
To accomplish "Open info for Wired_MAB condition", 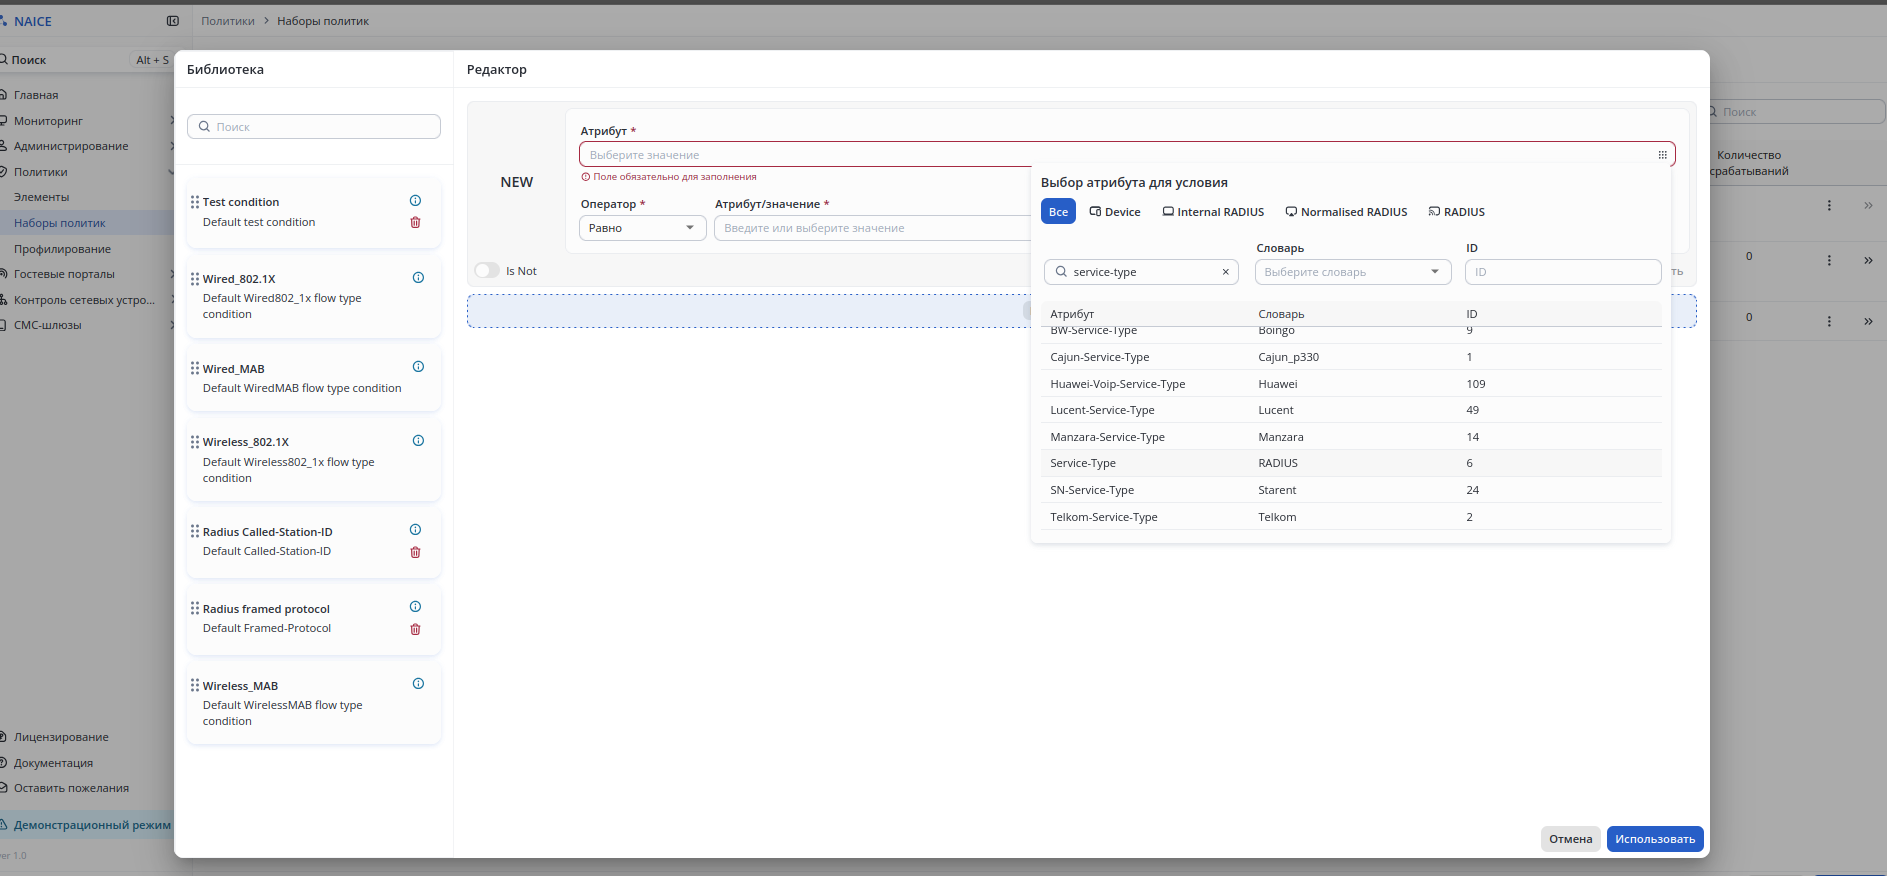I will [x=418, y=367].
